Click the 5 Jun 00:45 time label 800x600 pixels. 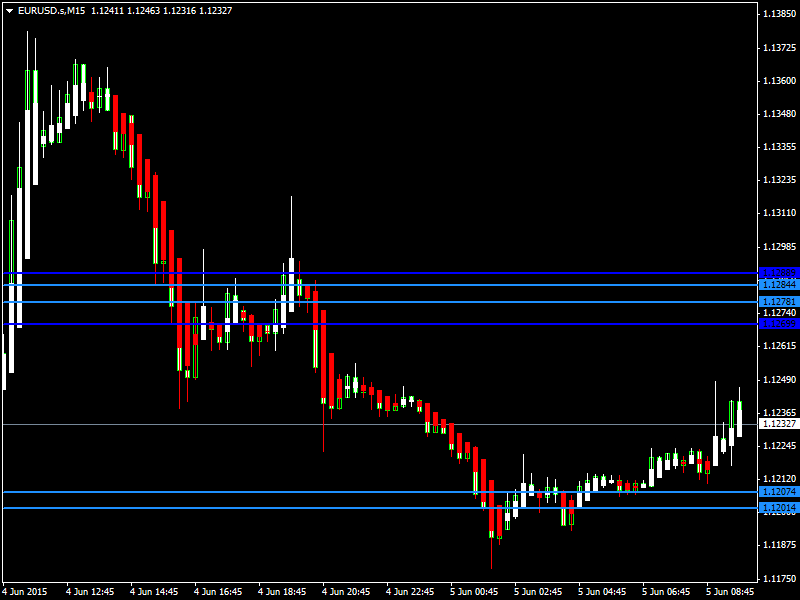coord(475,591)
